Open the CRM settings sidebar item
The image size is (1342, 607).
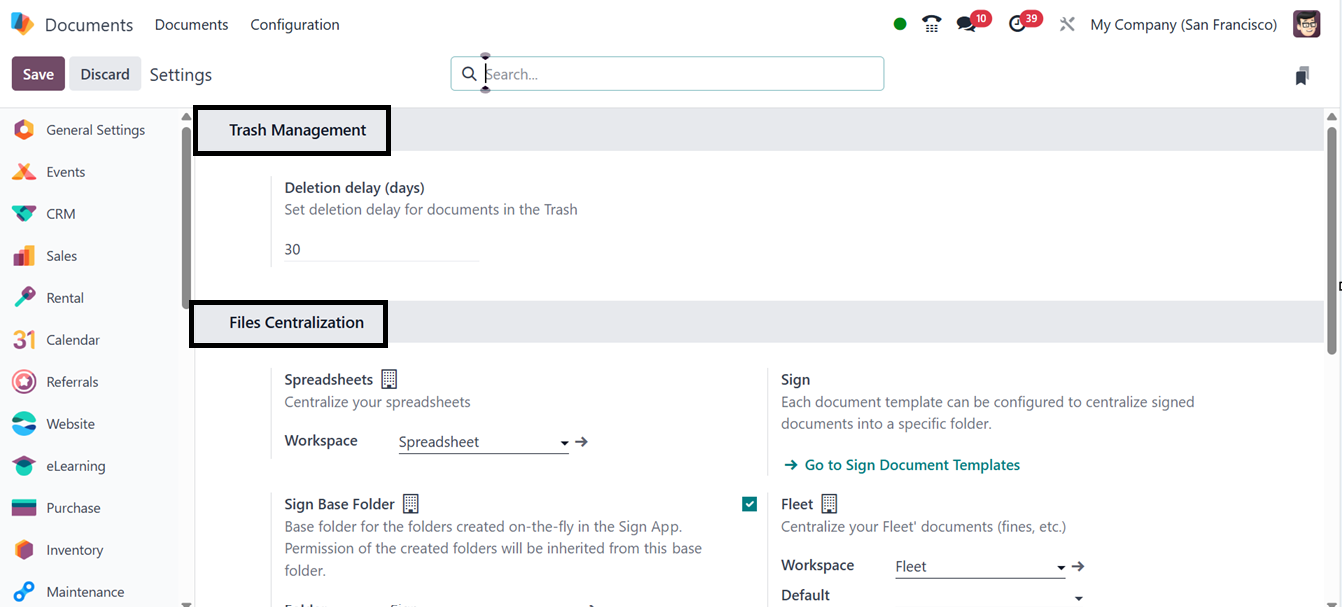[60, 214]
